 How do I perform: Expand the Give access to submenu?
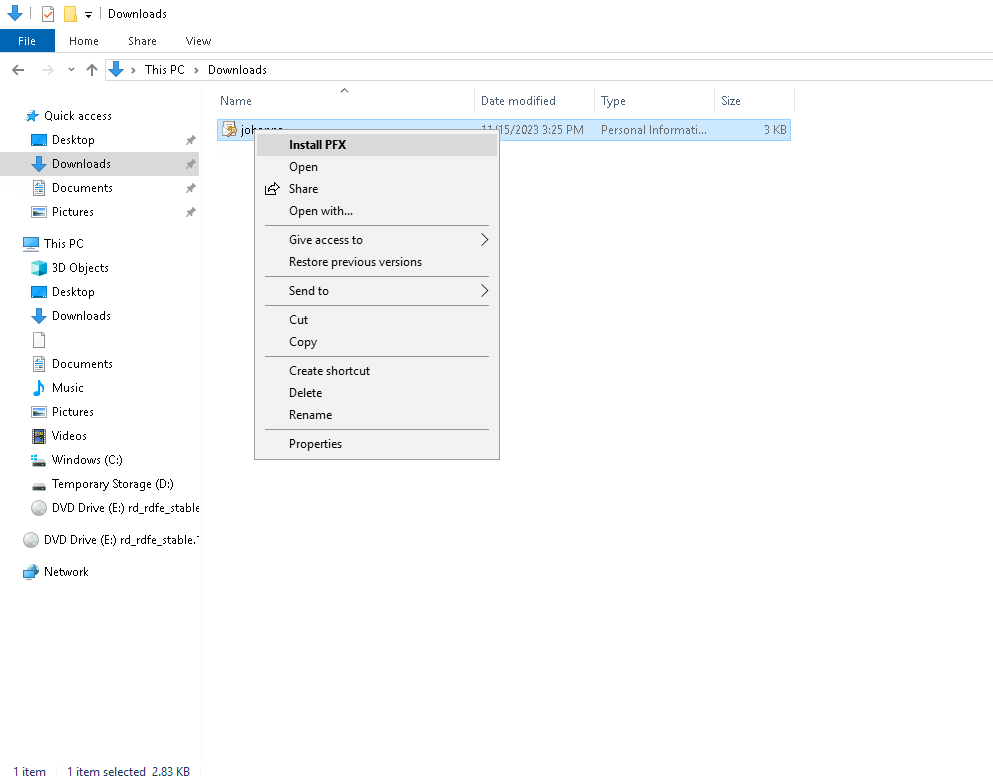coord(485,240)
